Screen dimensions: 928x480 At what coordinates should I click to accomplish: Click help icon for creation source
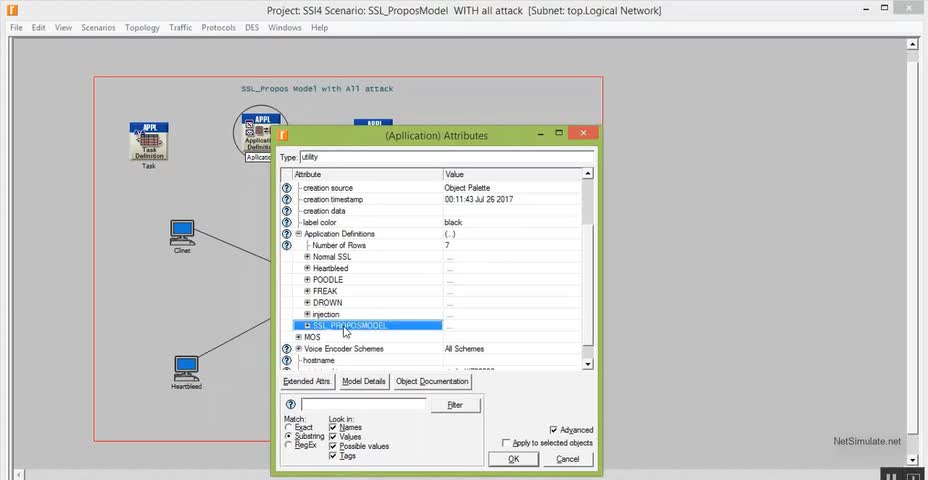point(286,188)
